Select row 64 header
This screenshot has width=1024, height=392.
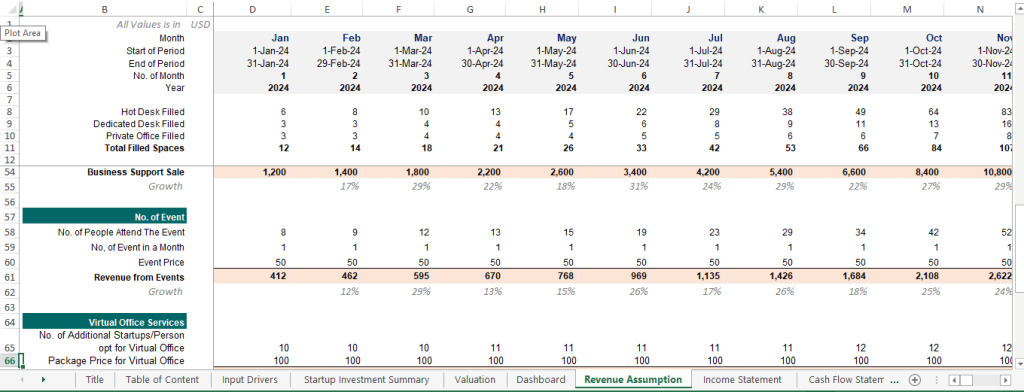[10, 322]
